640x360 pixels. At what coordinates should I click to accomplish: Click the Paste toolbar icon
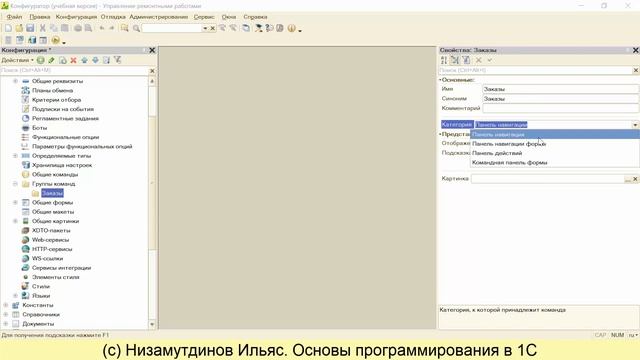64,28
